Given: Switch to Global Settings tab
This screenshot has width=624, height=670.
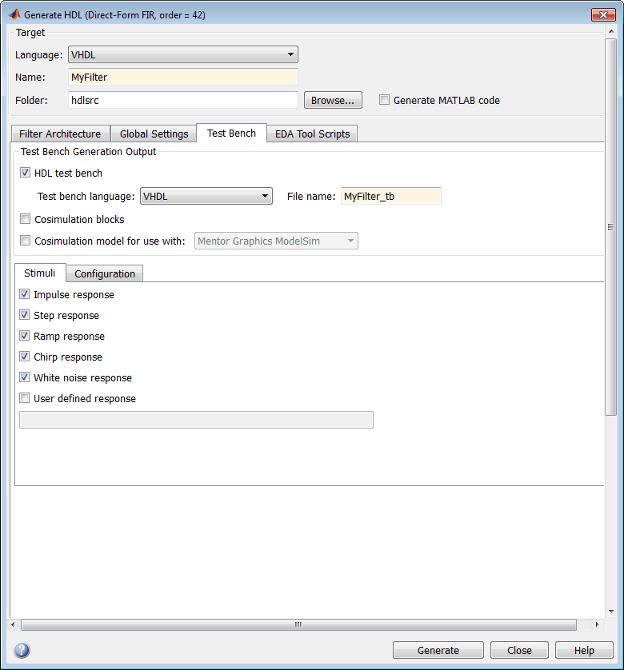Looking at the screenshot, I should (x=154, y=134).
